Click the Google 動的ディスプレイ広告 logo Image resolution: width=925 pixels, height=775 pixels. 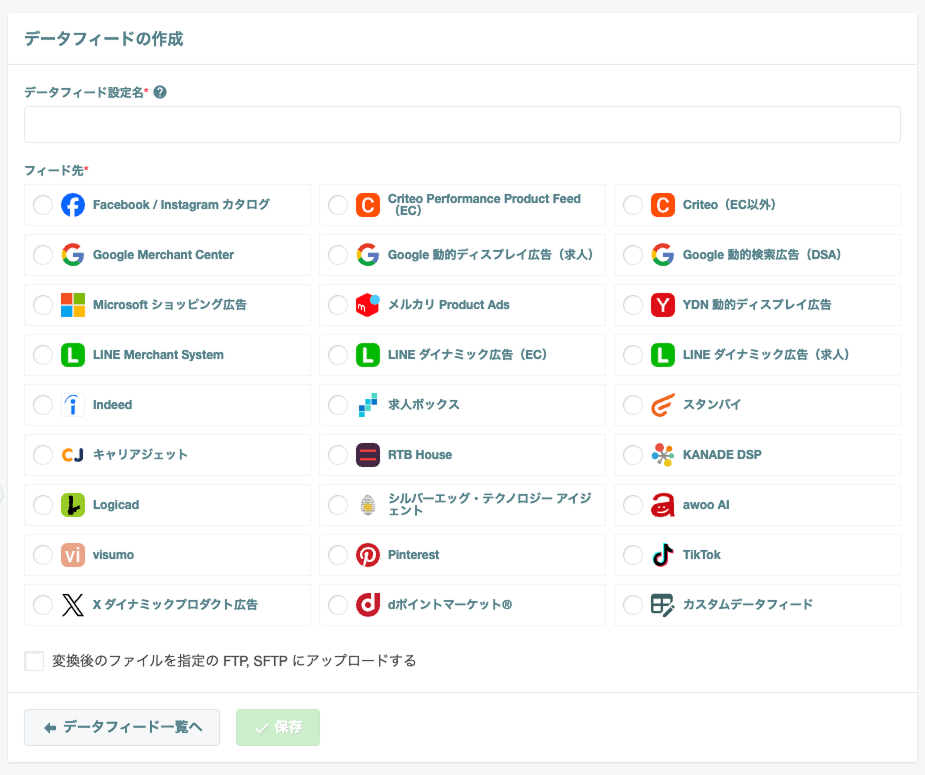(368, 255)
